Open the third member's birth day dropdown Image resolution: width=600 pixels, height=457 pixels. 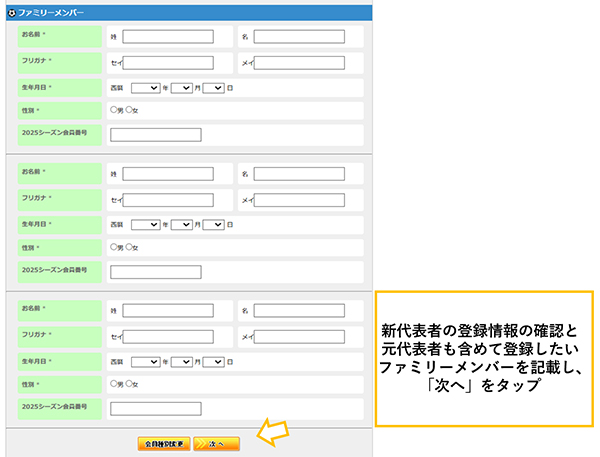tap(213, 360)
